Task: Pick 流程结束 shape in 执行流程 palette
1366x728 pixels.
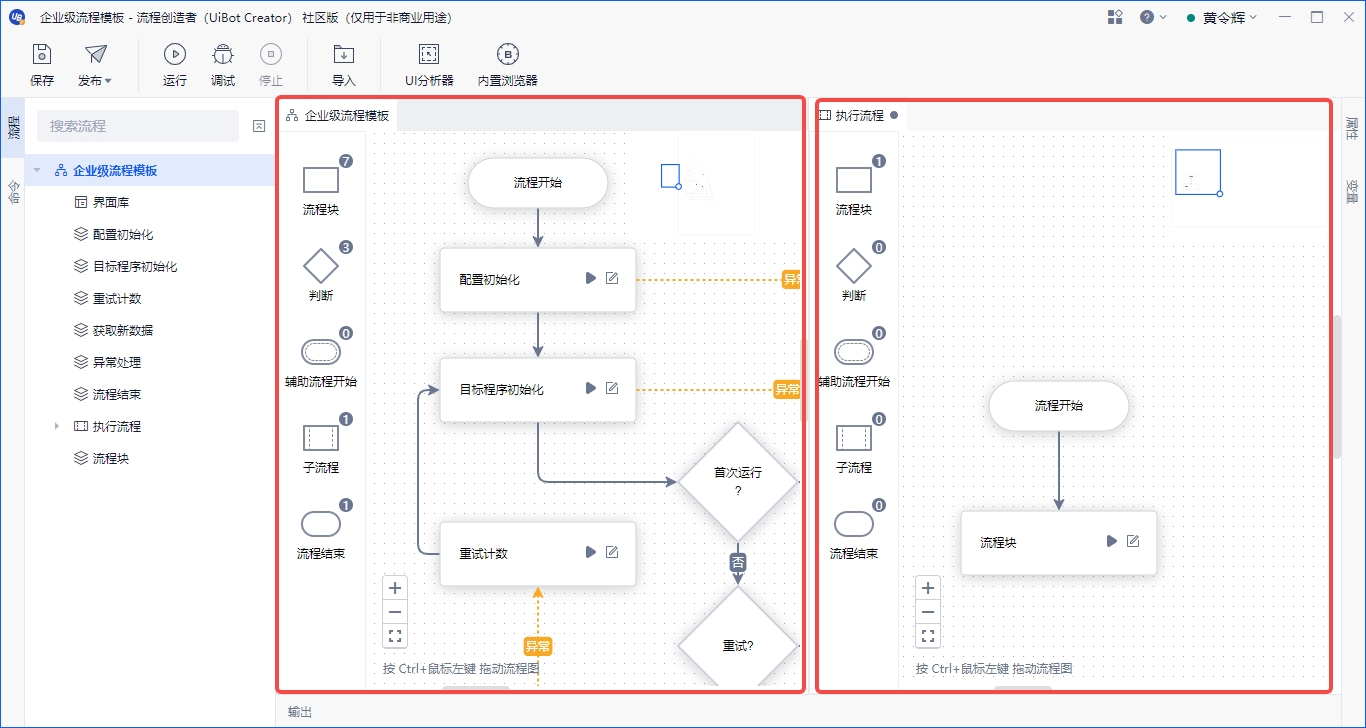Action: [854, 524]
